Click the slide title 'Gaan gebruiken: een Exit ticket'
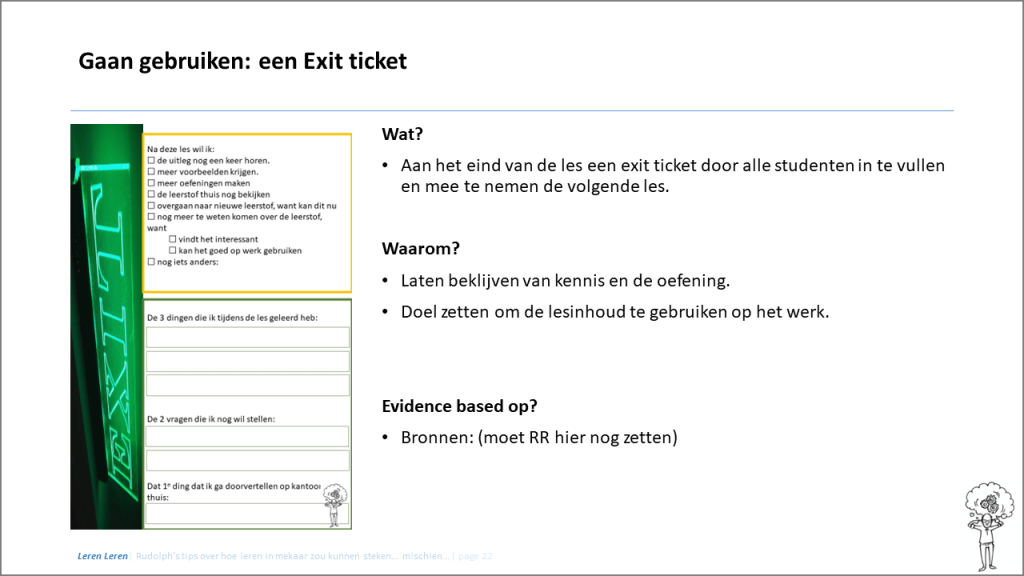Image resolution: width=1024 pixels, height=576 pixels. click(x=243, y=62)
